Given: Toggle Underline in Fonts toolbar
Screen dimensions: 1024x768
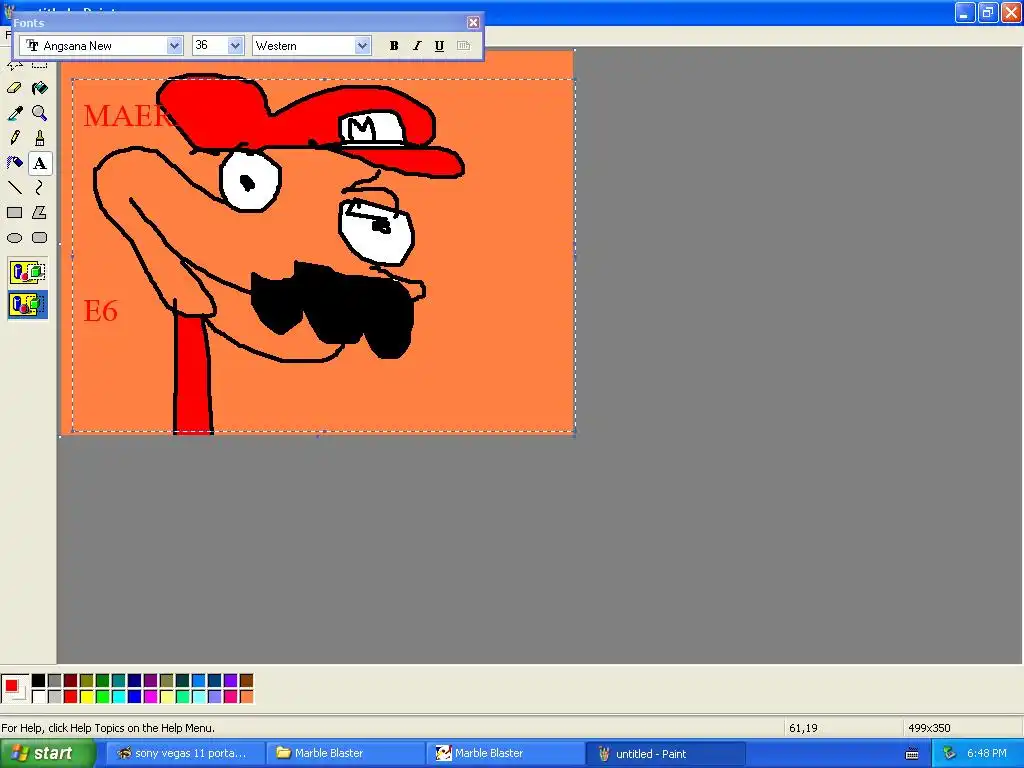Looking at the screenshot, I should (440, 46).
